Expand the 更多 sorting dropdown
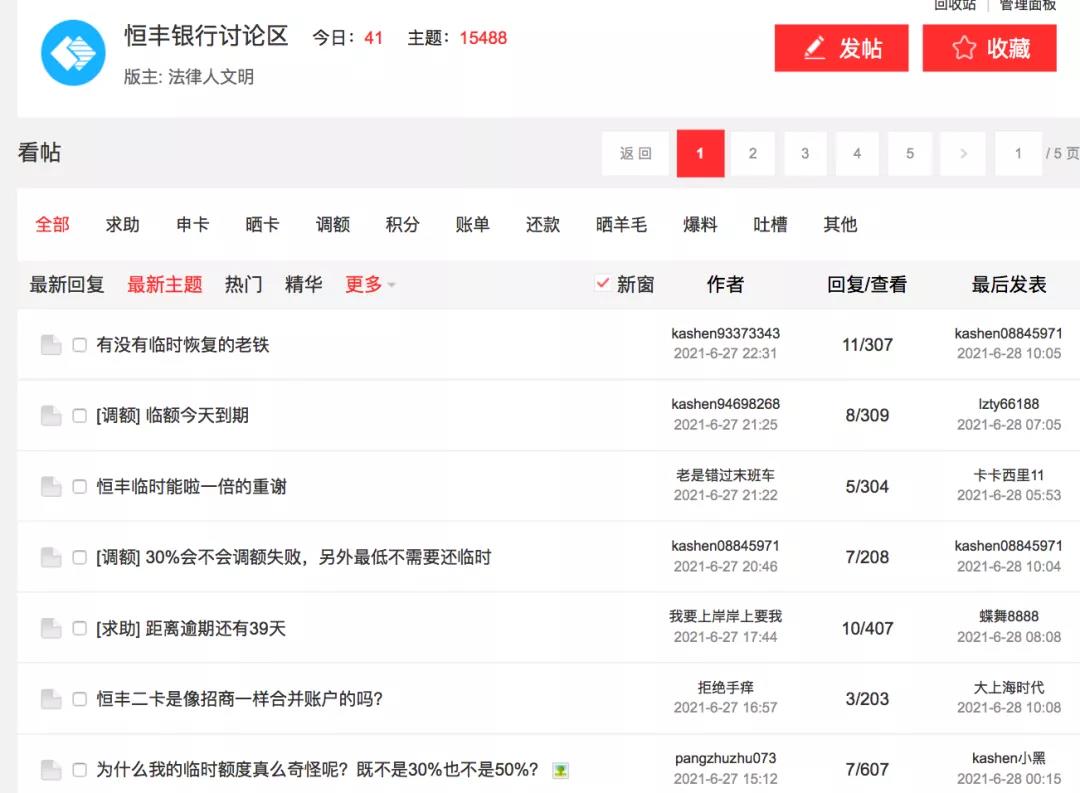The image size is (1080, 793). click(x=370, y=284)
